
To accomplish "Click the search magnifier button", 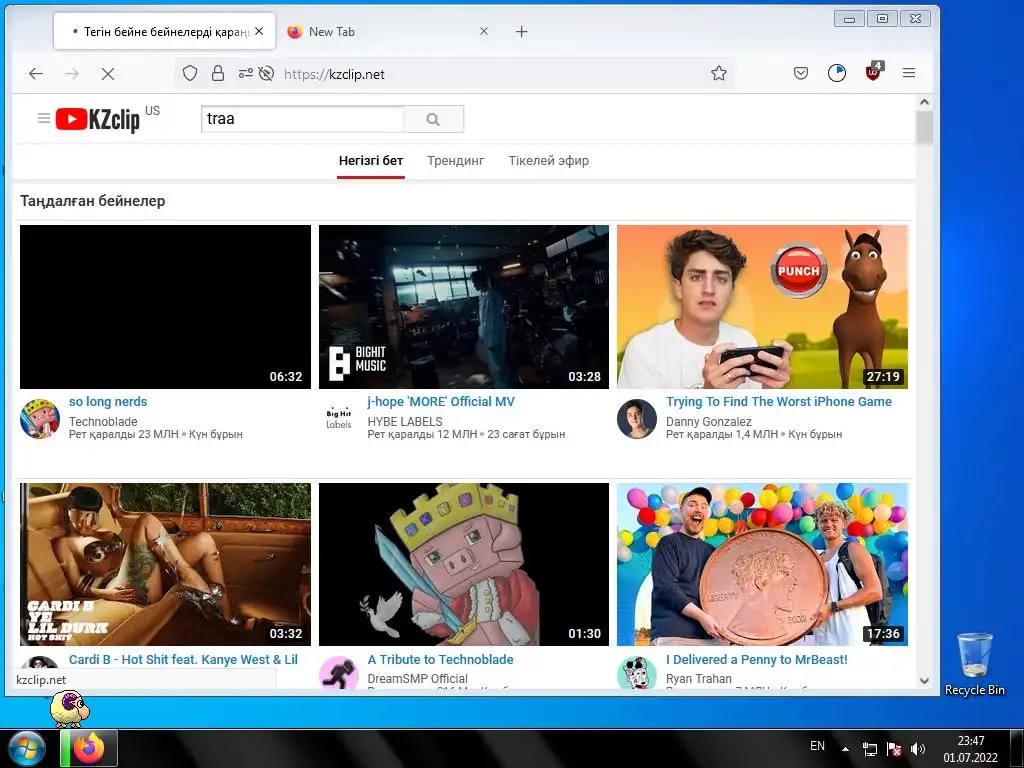I will (x=433, y=119).
